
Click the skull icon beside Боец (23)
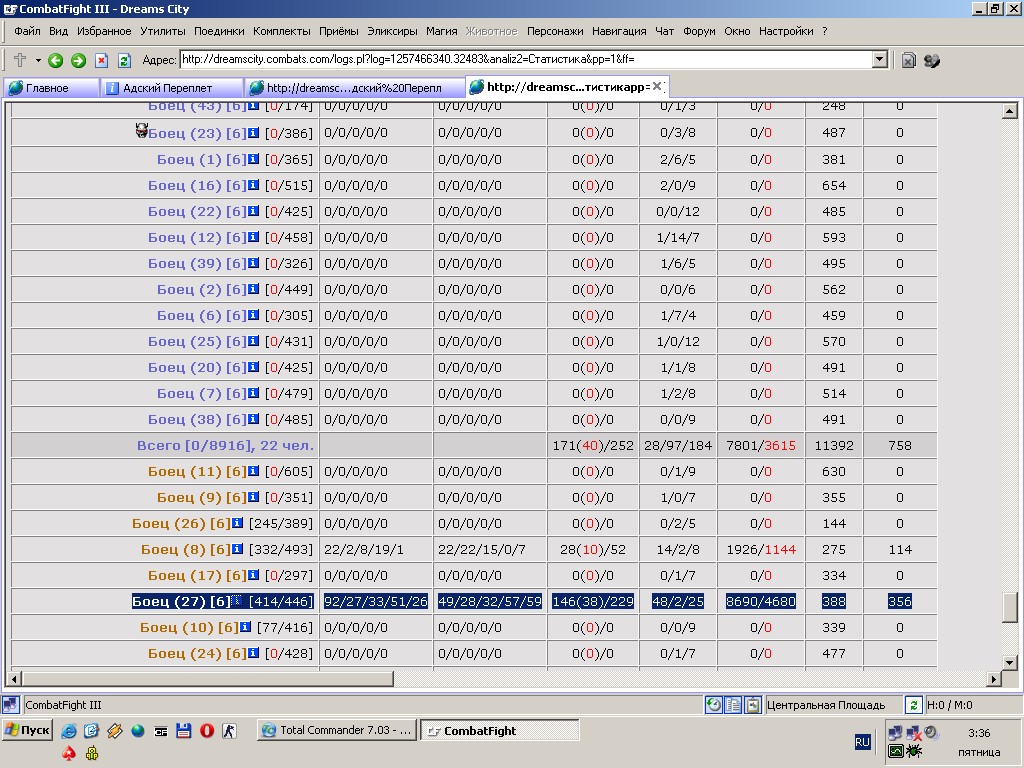pyautogui.click(x=141, y=131)
